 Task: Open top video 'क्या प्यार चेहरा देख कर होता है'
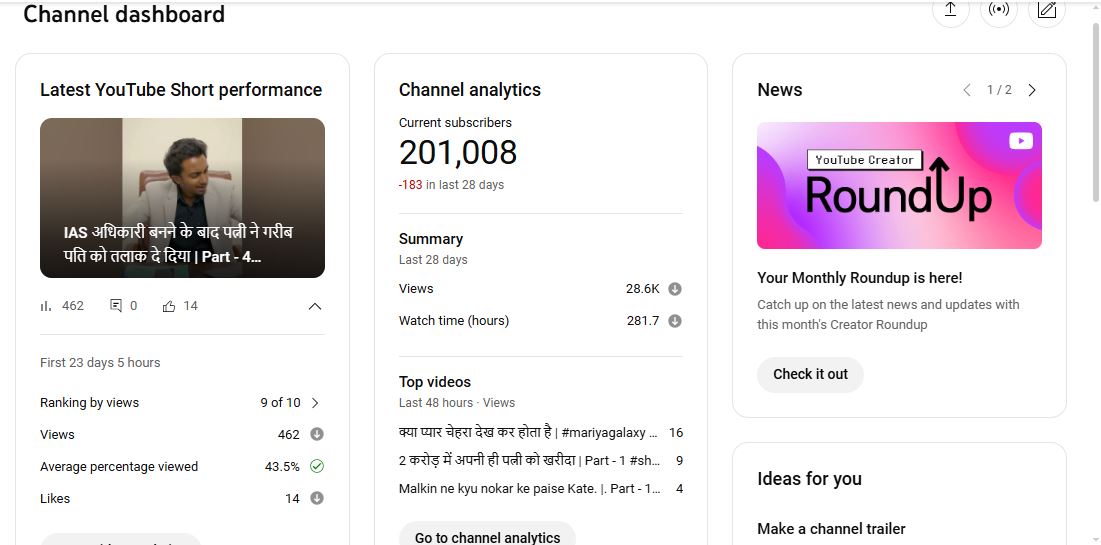point(528,433)
